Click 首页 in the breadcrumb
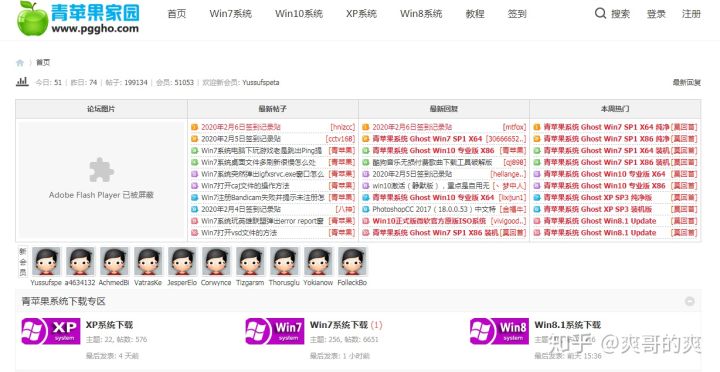This screenshot has width=720, height=372. click(43, 62)
